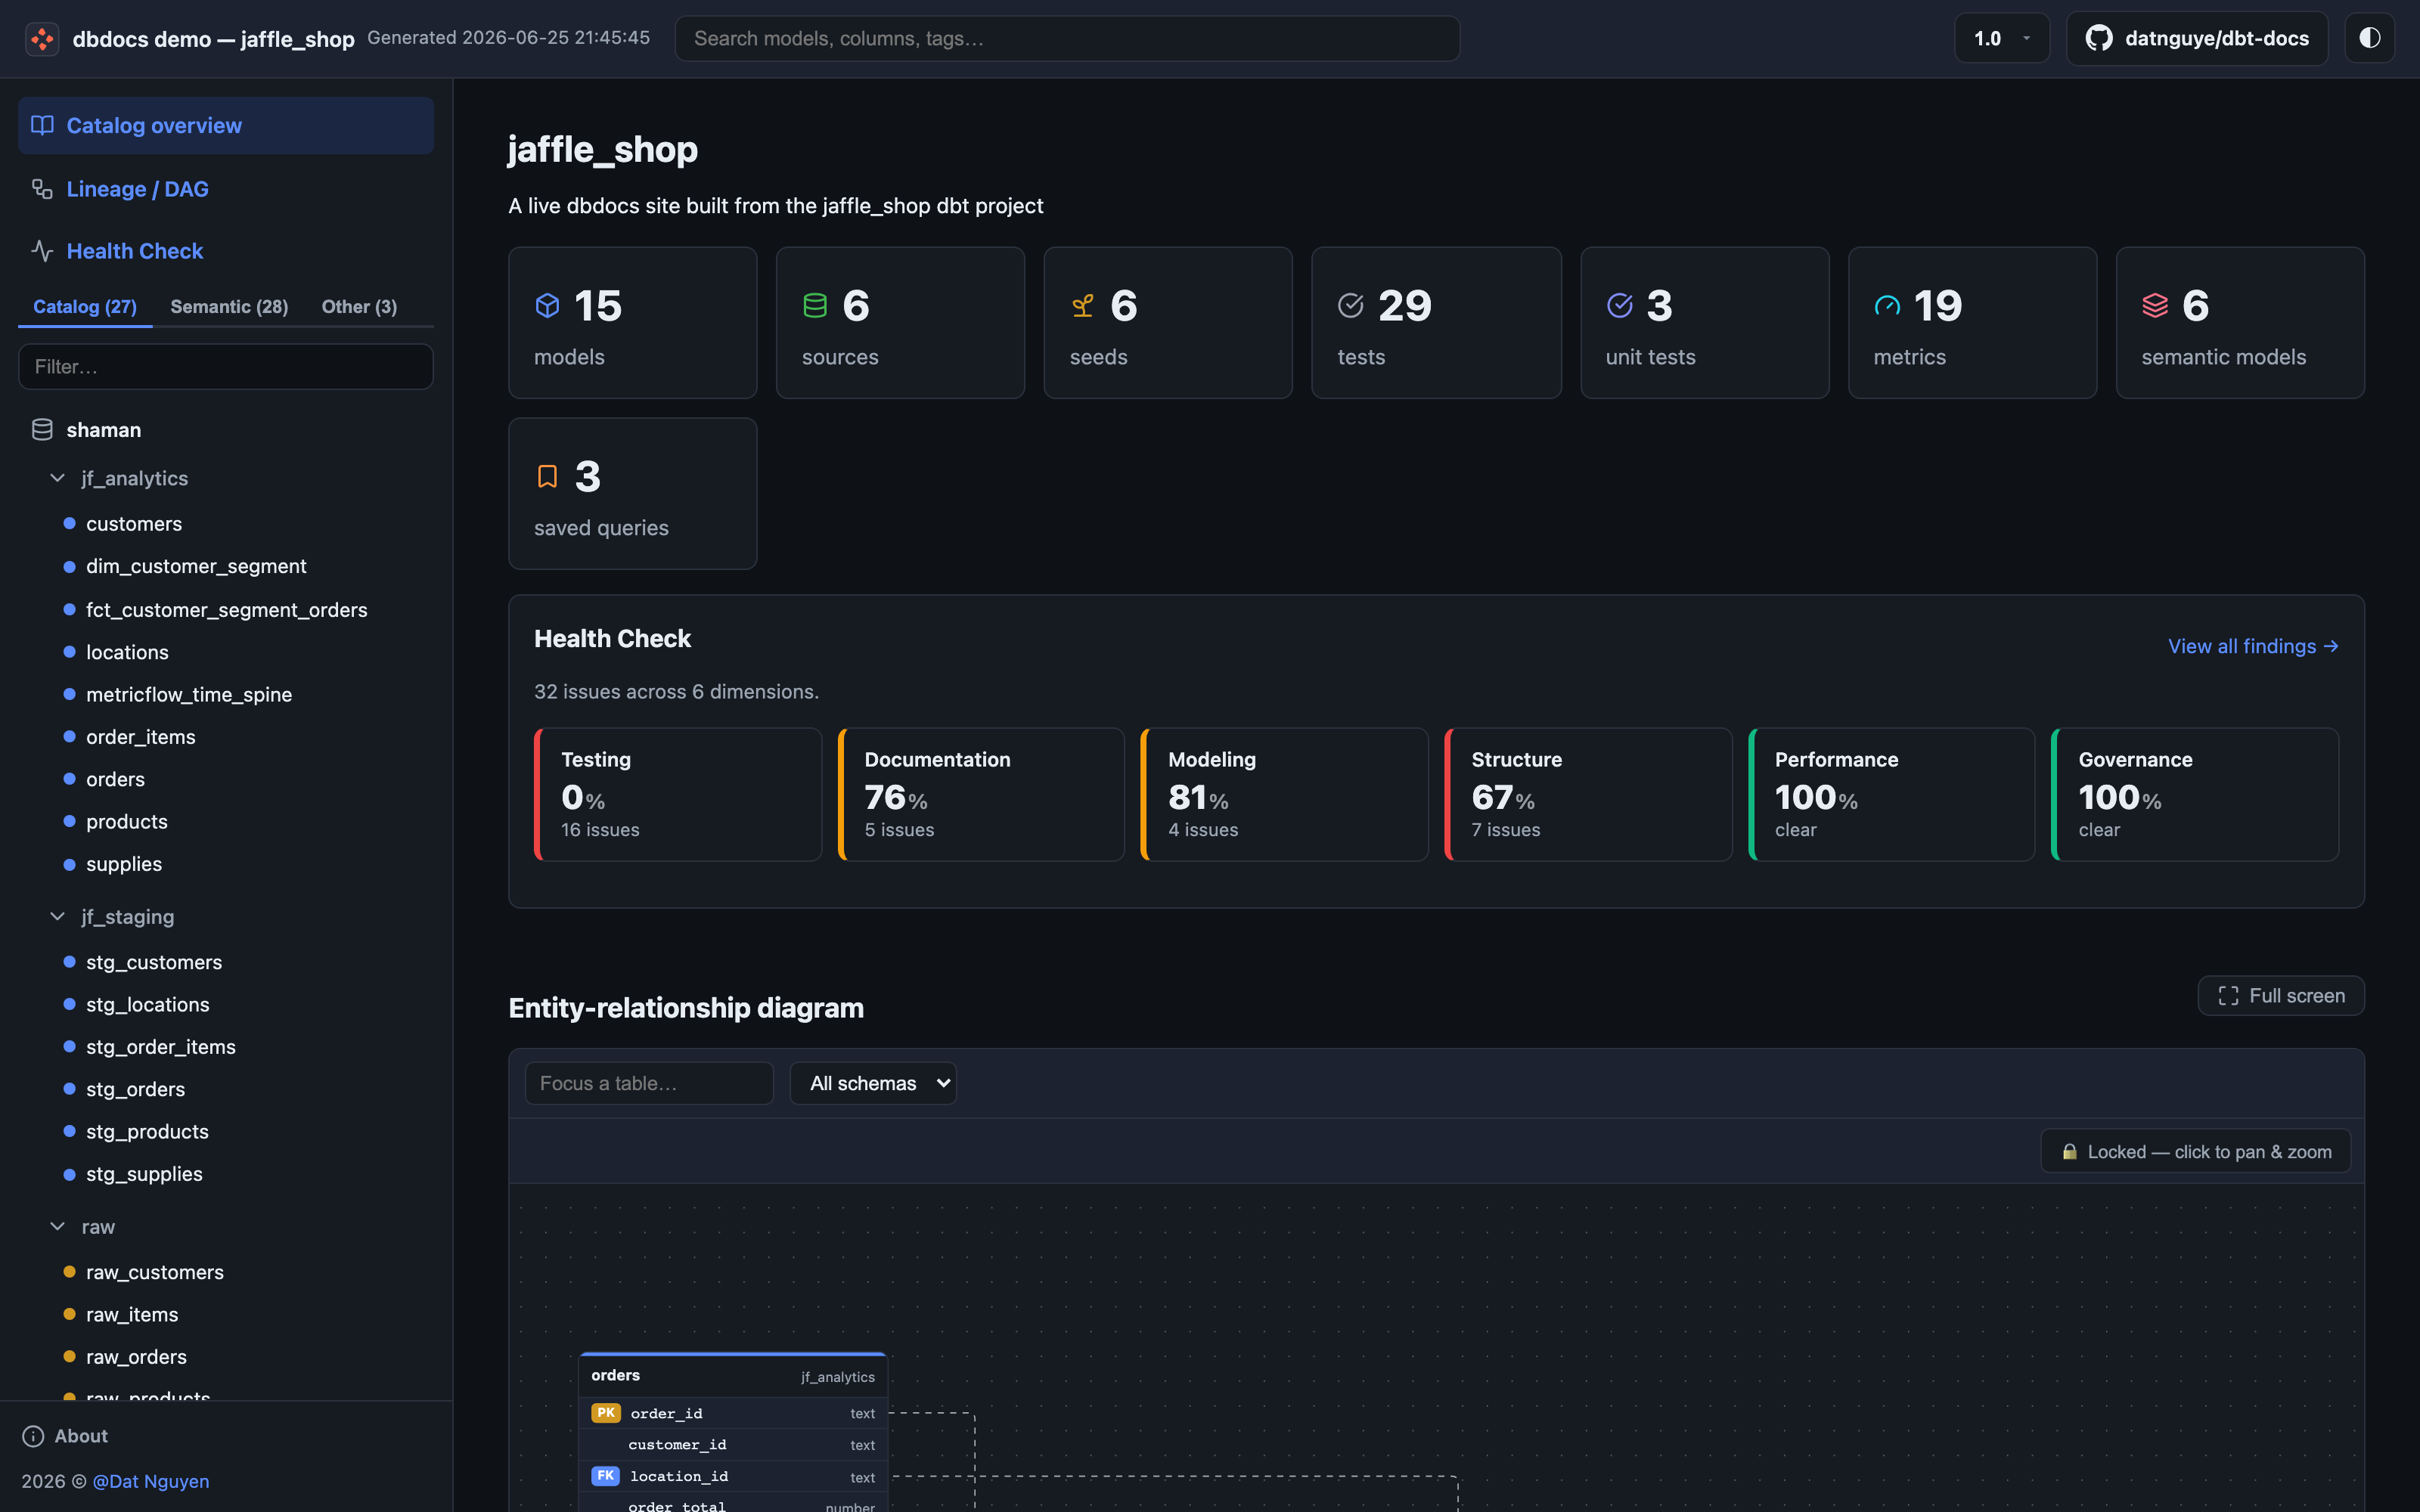Click the Catalog overview book icon
Image resolution: width=2420 pixels, height=1512 pixels.
[x=42, y=125]
